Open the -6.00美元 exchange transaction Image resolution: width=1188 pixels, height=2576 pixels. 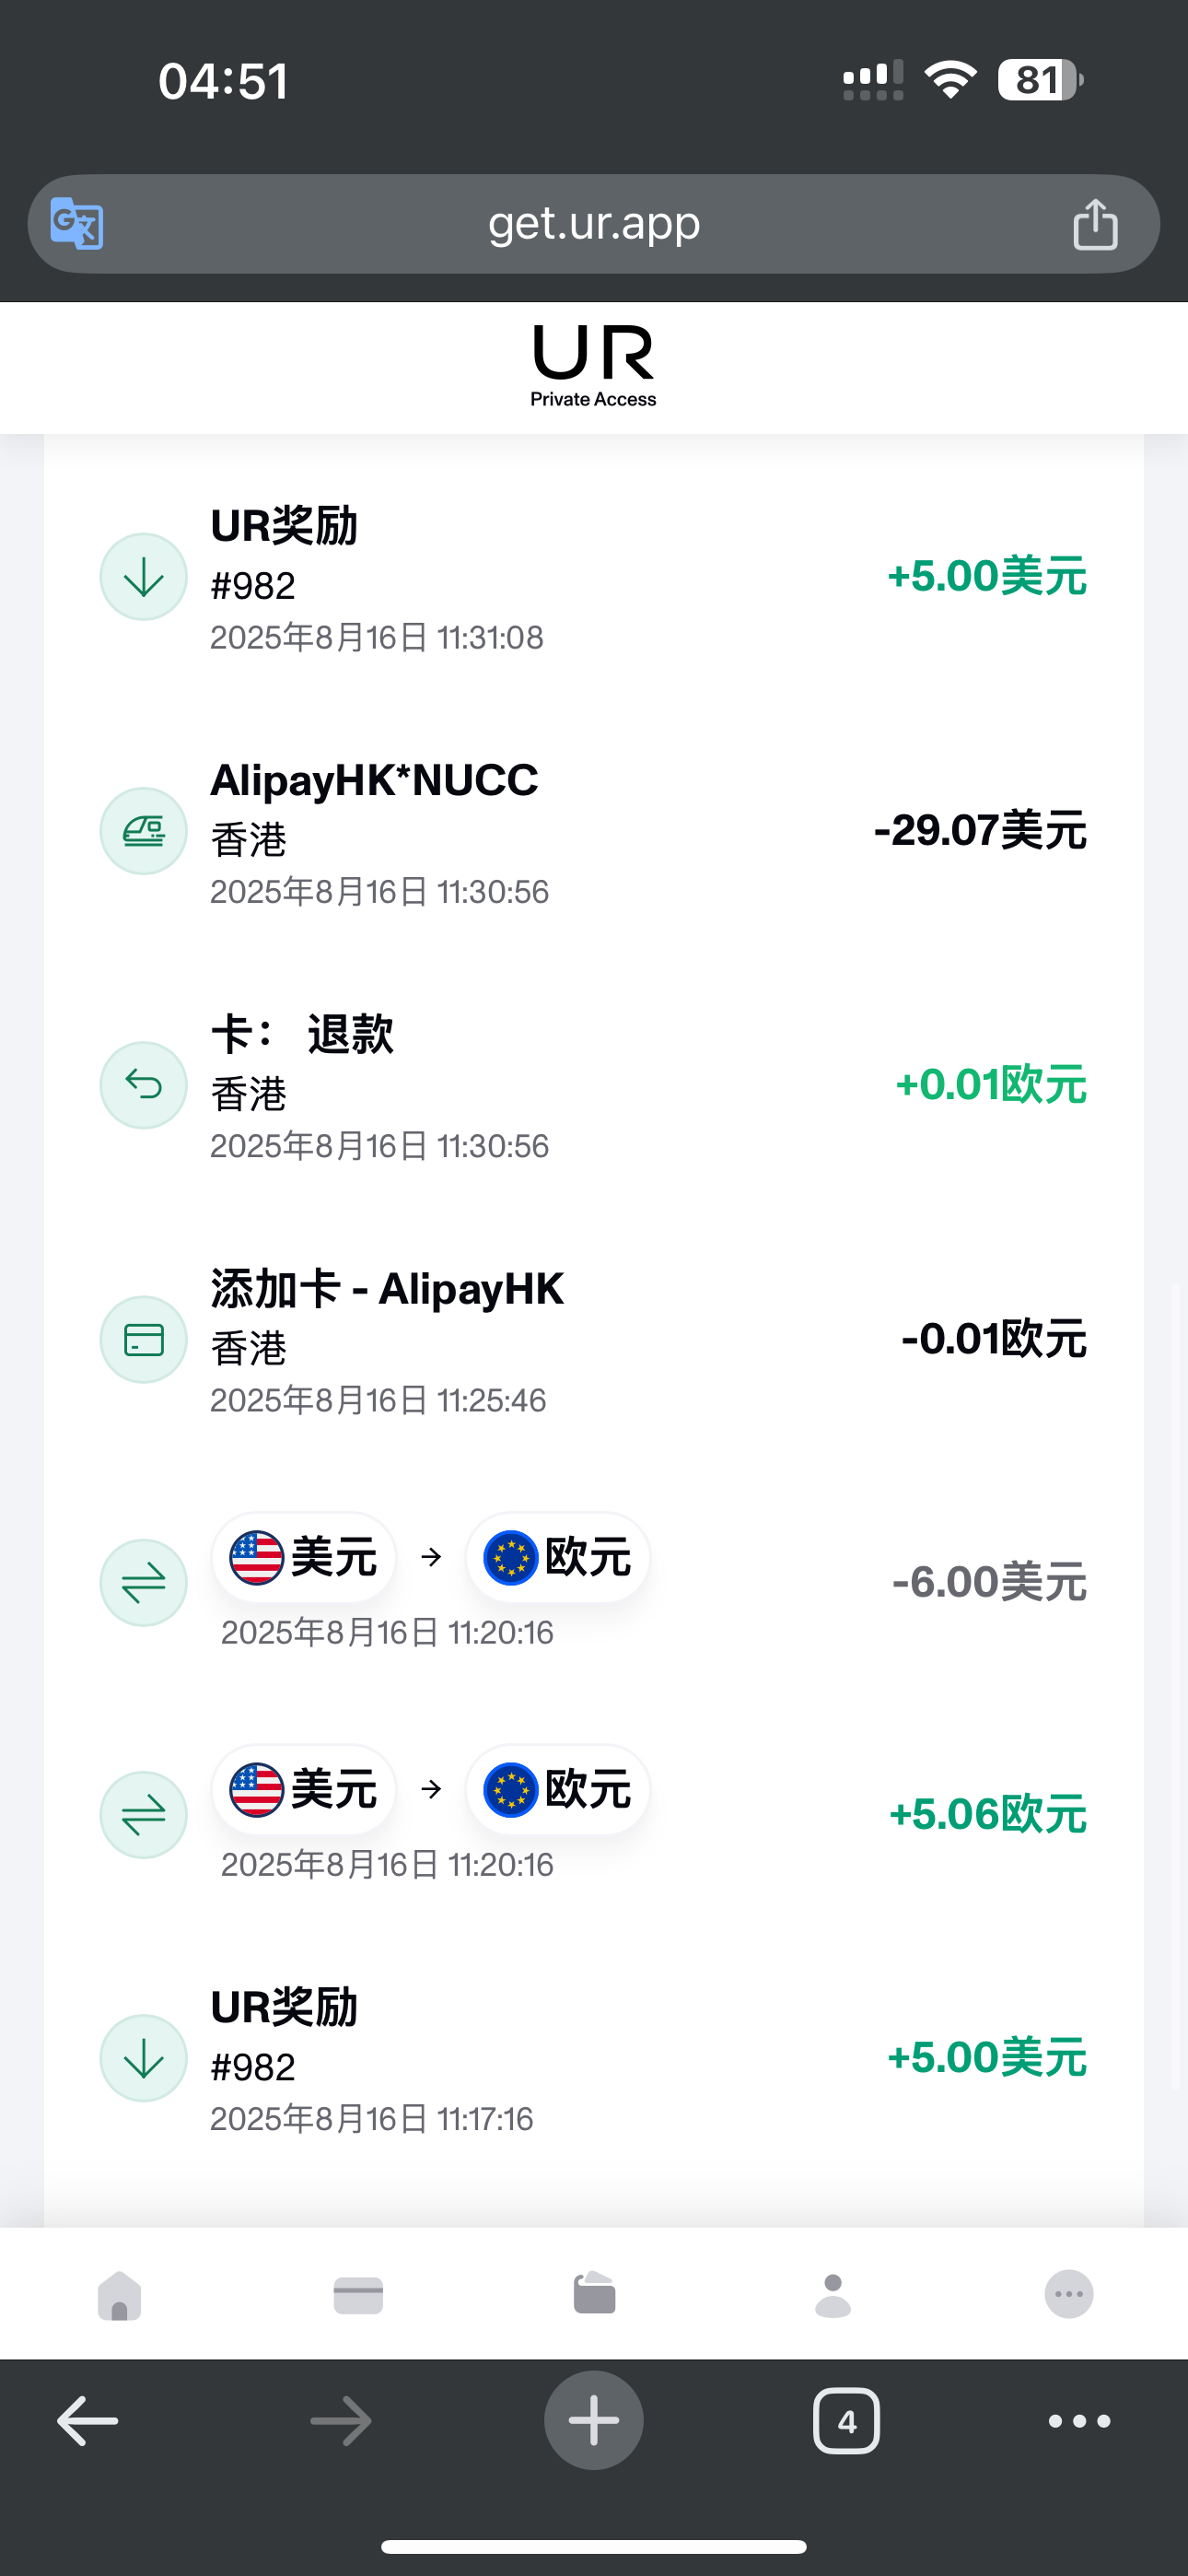click(x=594, y=1582)
